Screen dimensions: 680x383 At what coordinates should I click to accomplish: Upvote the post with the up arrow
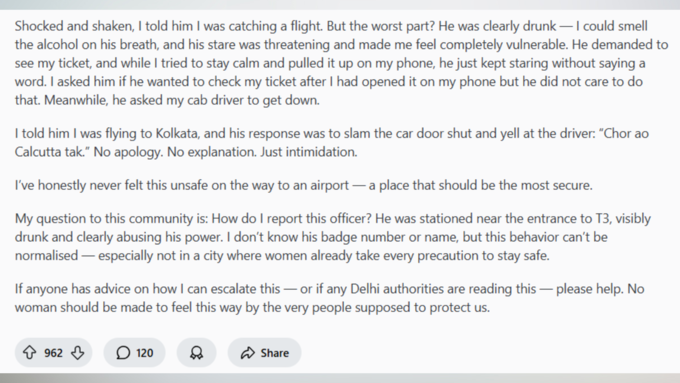pos(29,353)
